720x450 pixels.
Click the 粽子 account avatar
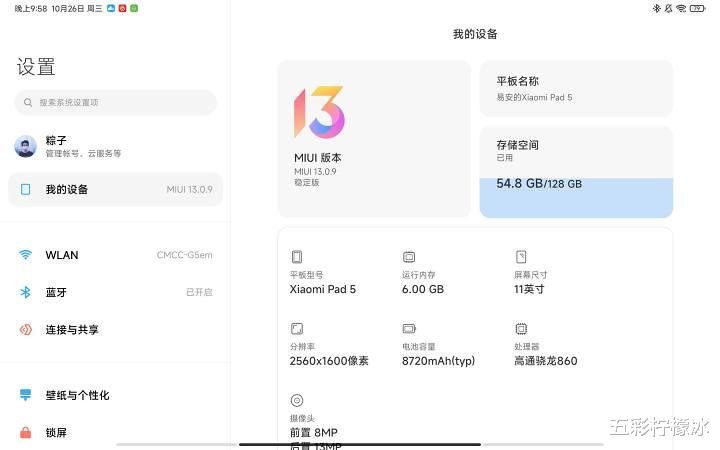tap(25, 147)
